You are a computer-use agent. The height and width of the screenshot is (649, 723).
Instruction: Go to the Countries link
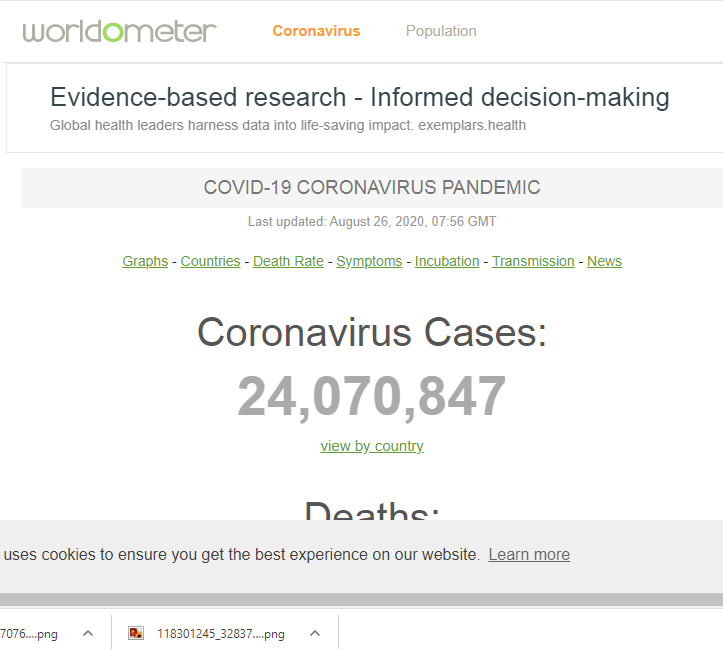(210, 261)
